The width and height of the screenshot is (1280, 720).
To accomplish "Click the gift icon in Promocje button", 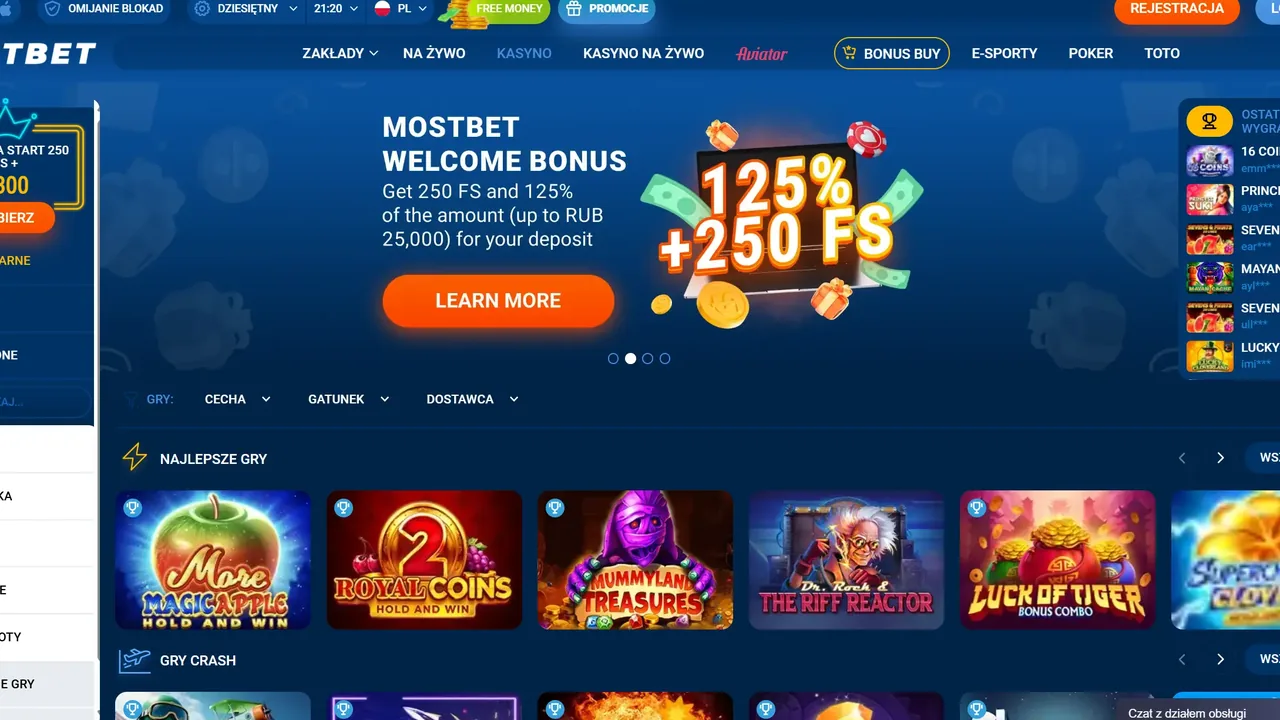I will pos(573,8).
